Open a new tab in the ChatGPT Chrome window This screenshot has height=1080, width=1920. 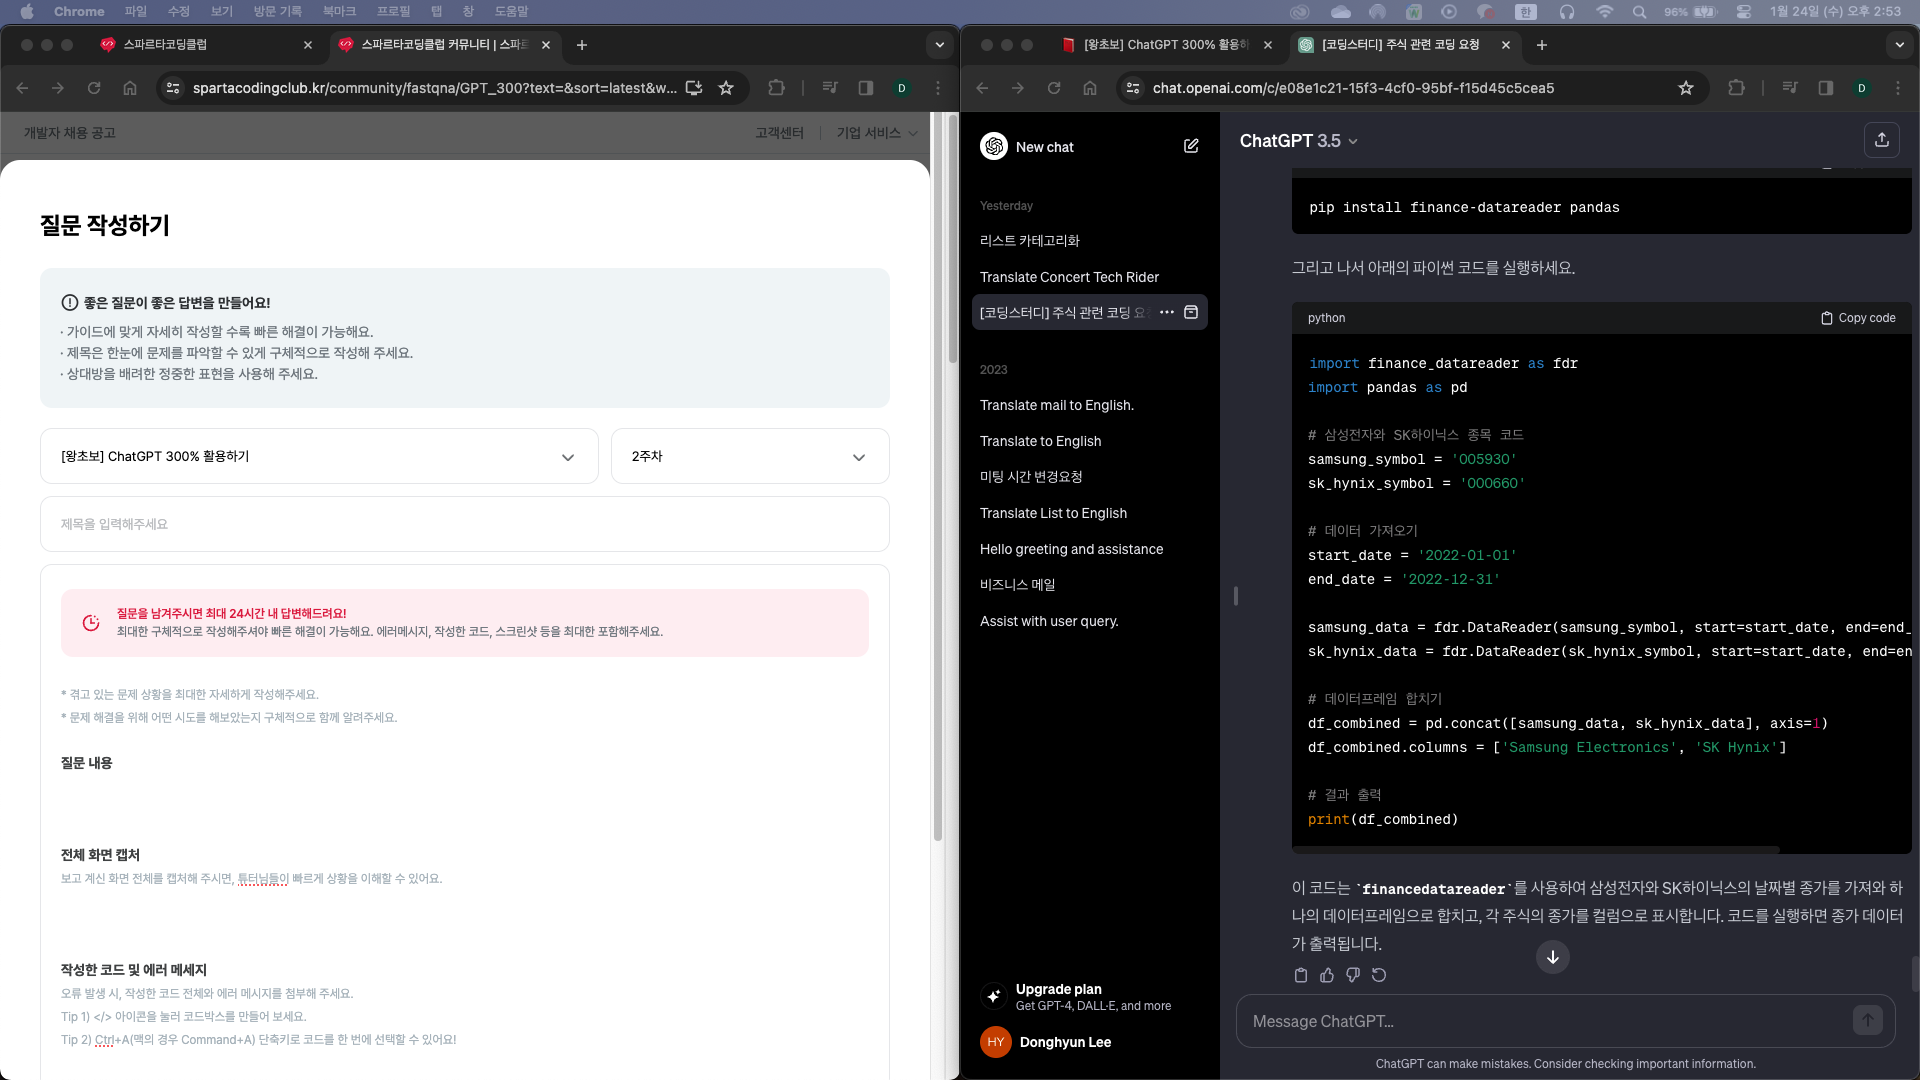pos(1542,45)
